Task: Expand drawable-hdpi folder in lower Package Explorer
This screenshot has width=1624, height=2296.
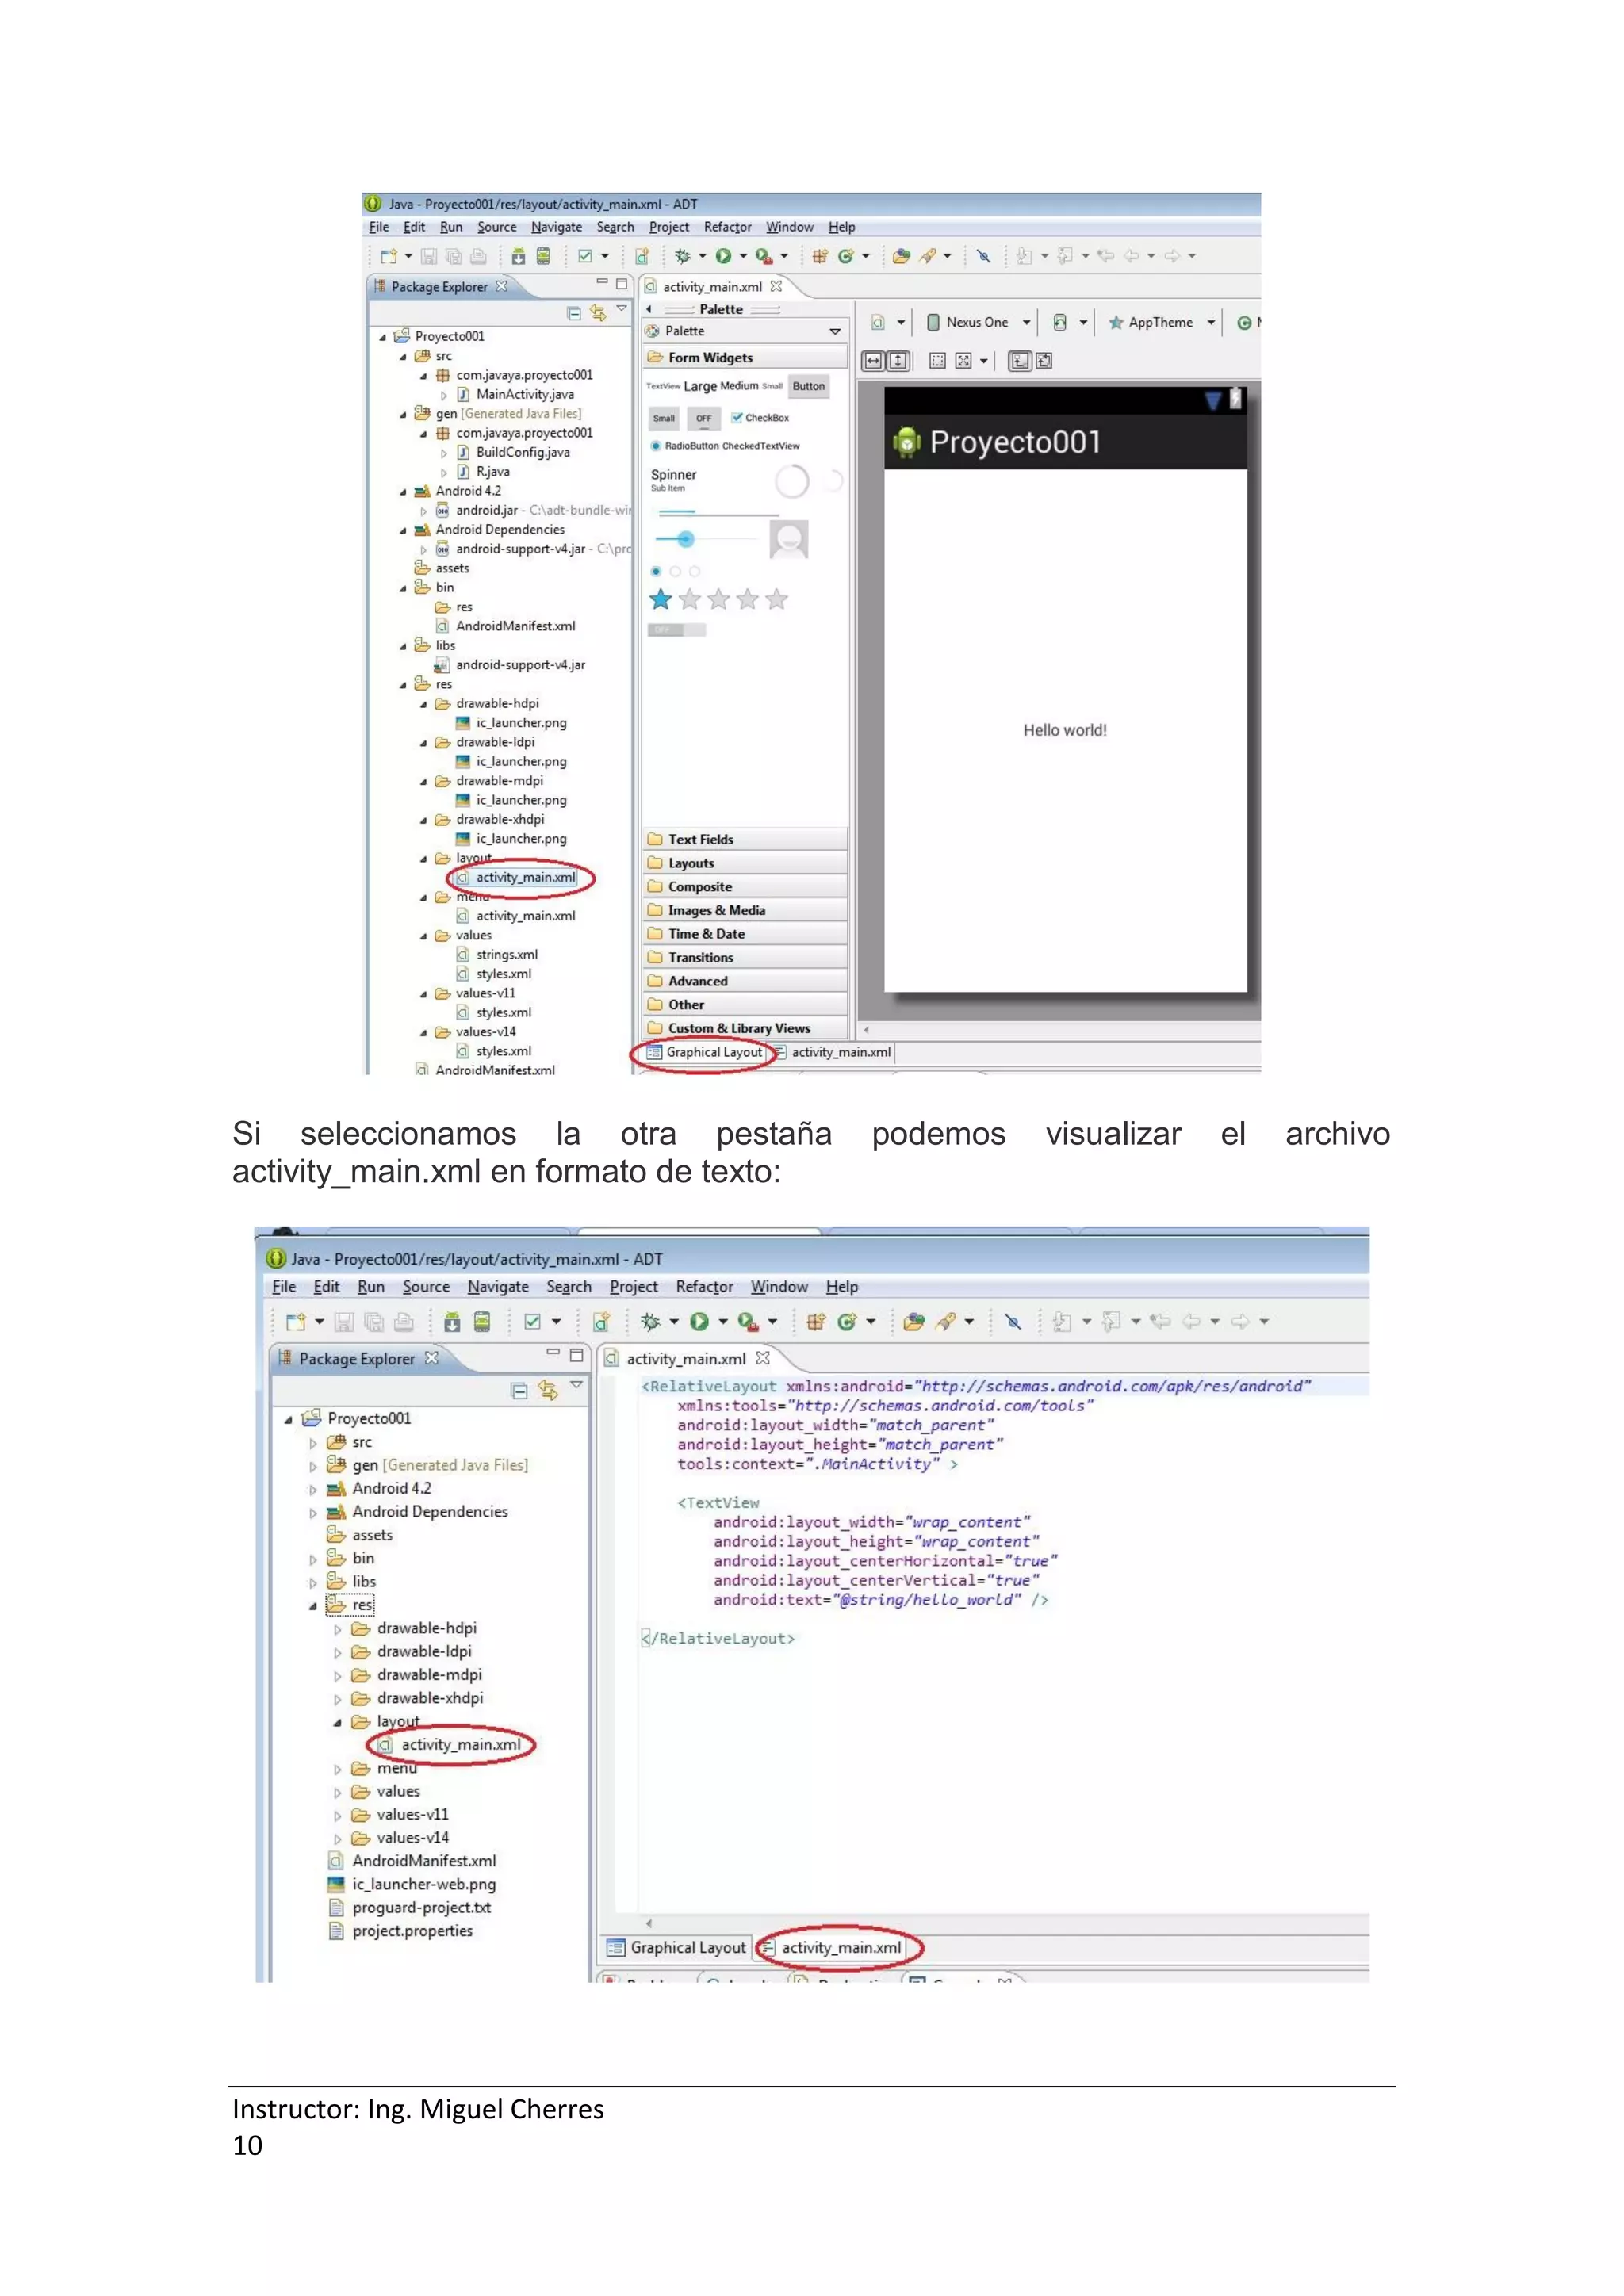Action: pos(338,1630)
